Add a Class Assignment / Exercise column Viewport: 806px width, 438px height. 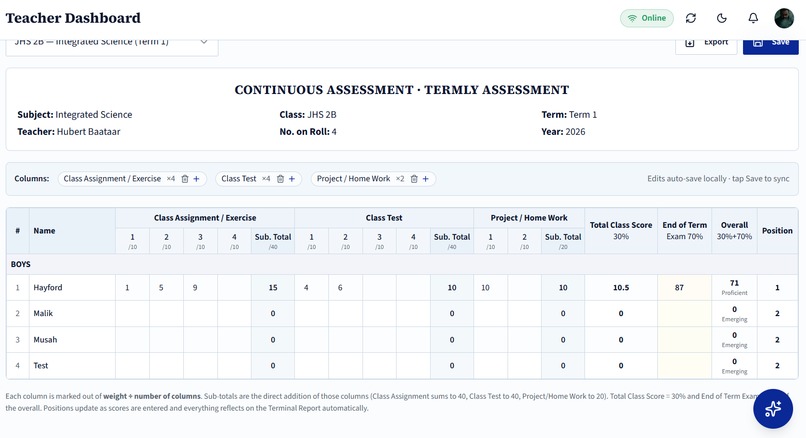(196, 179)
